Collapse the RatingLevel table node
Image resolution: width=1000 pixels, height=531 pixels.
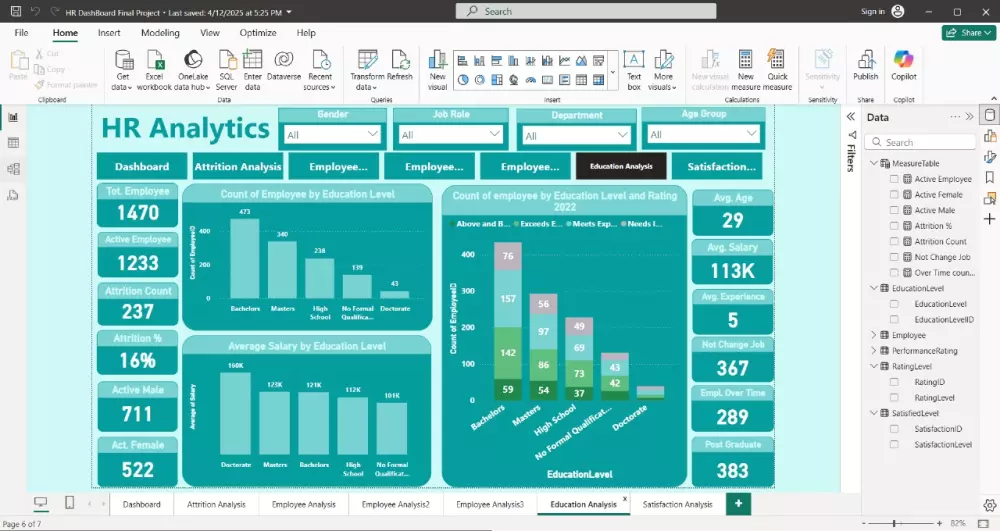(x=874, y=367)
